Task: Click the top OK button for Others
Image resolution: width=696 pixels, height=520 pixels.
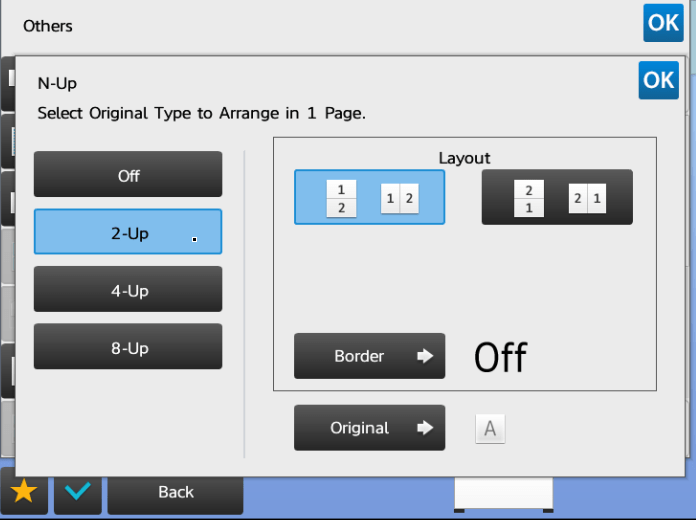Action: [663, 23]
